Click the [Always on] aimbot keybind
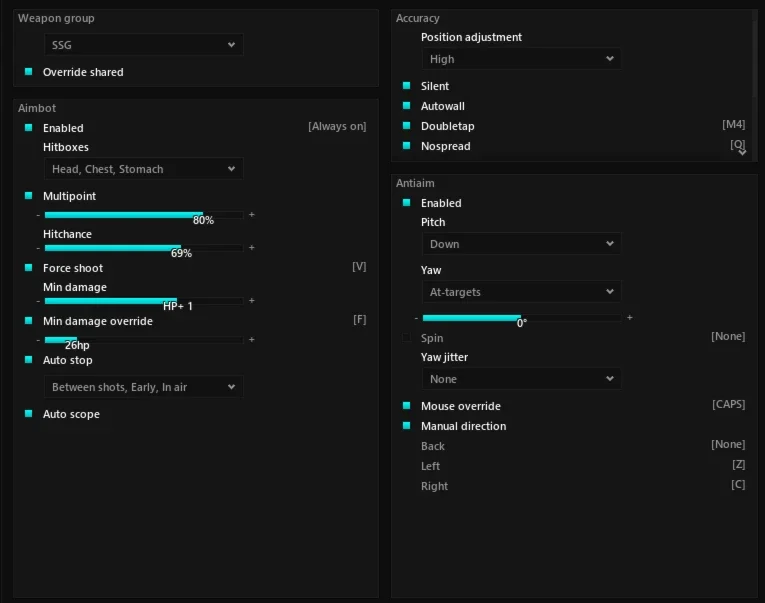This screenshot has height=603, width=765. (x=337, y=126)
